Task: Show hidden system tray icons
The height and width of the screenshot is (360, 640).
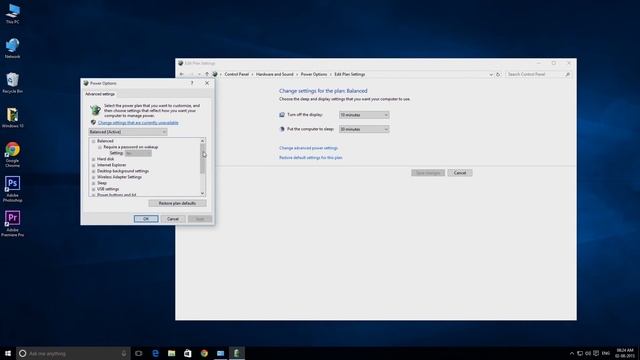Action: [572, 353]
